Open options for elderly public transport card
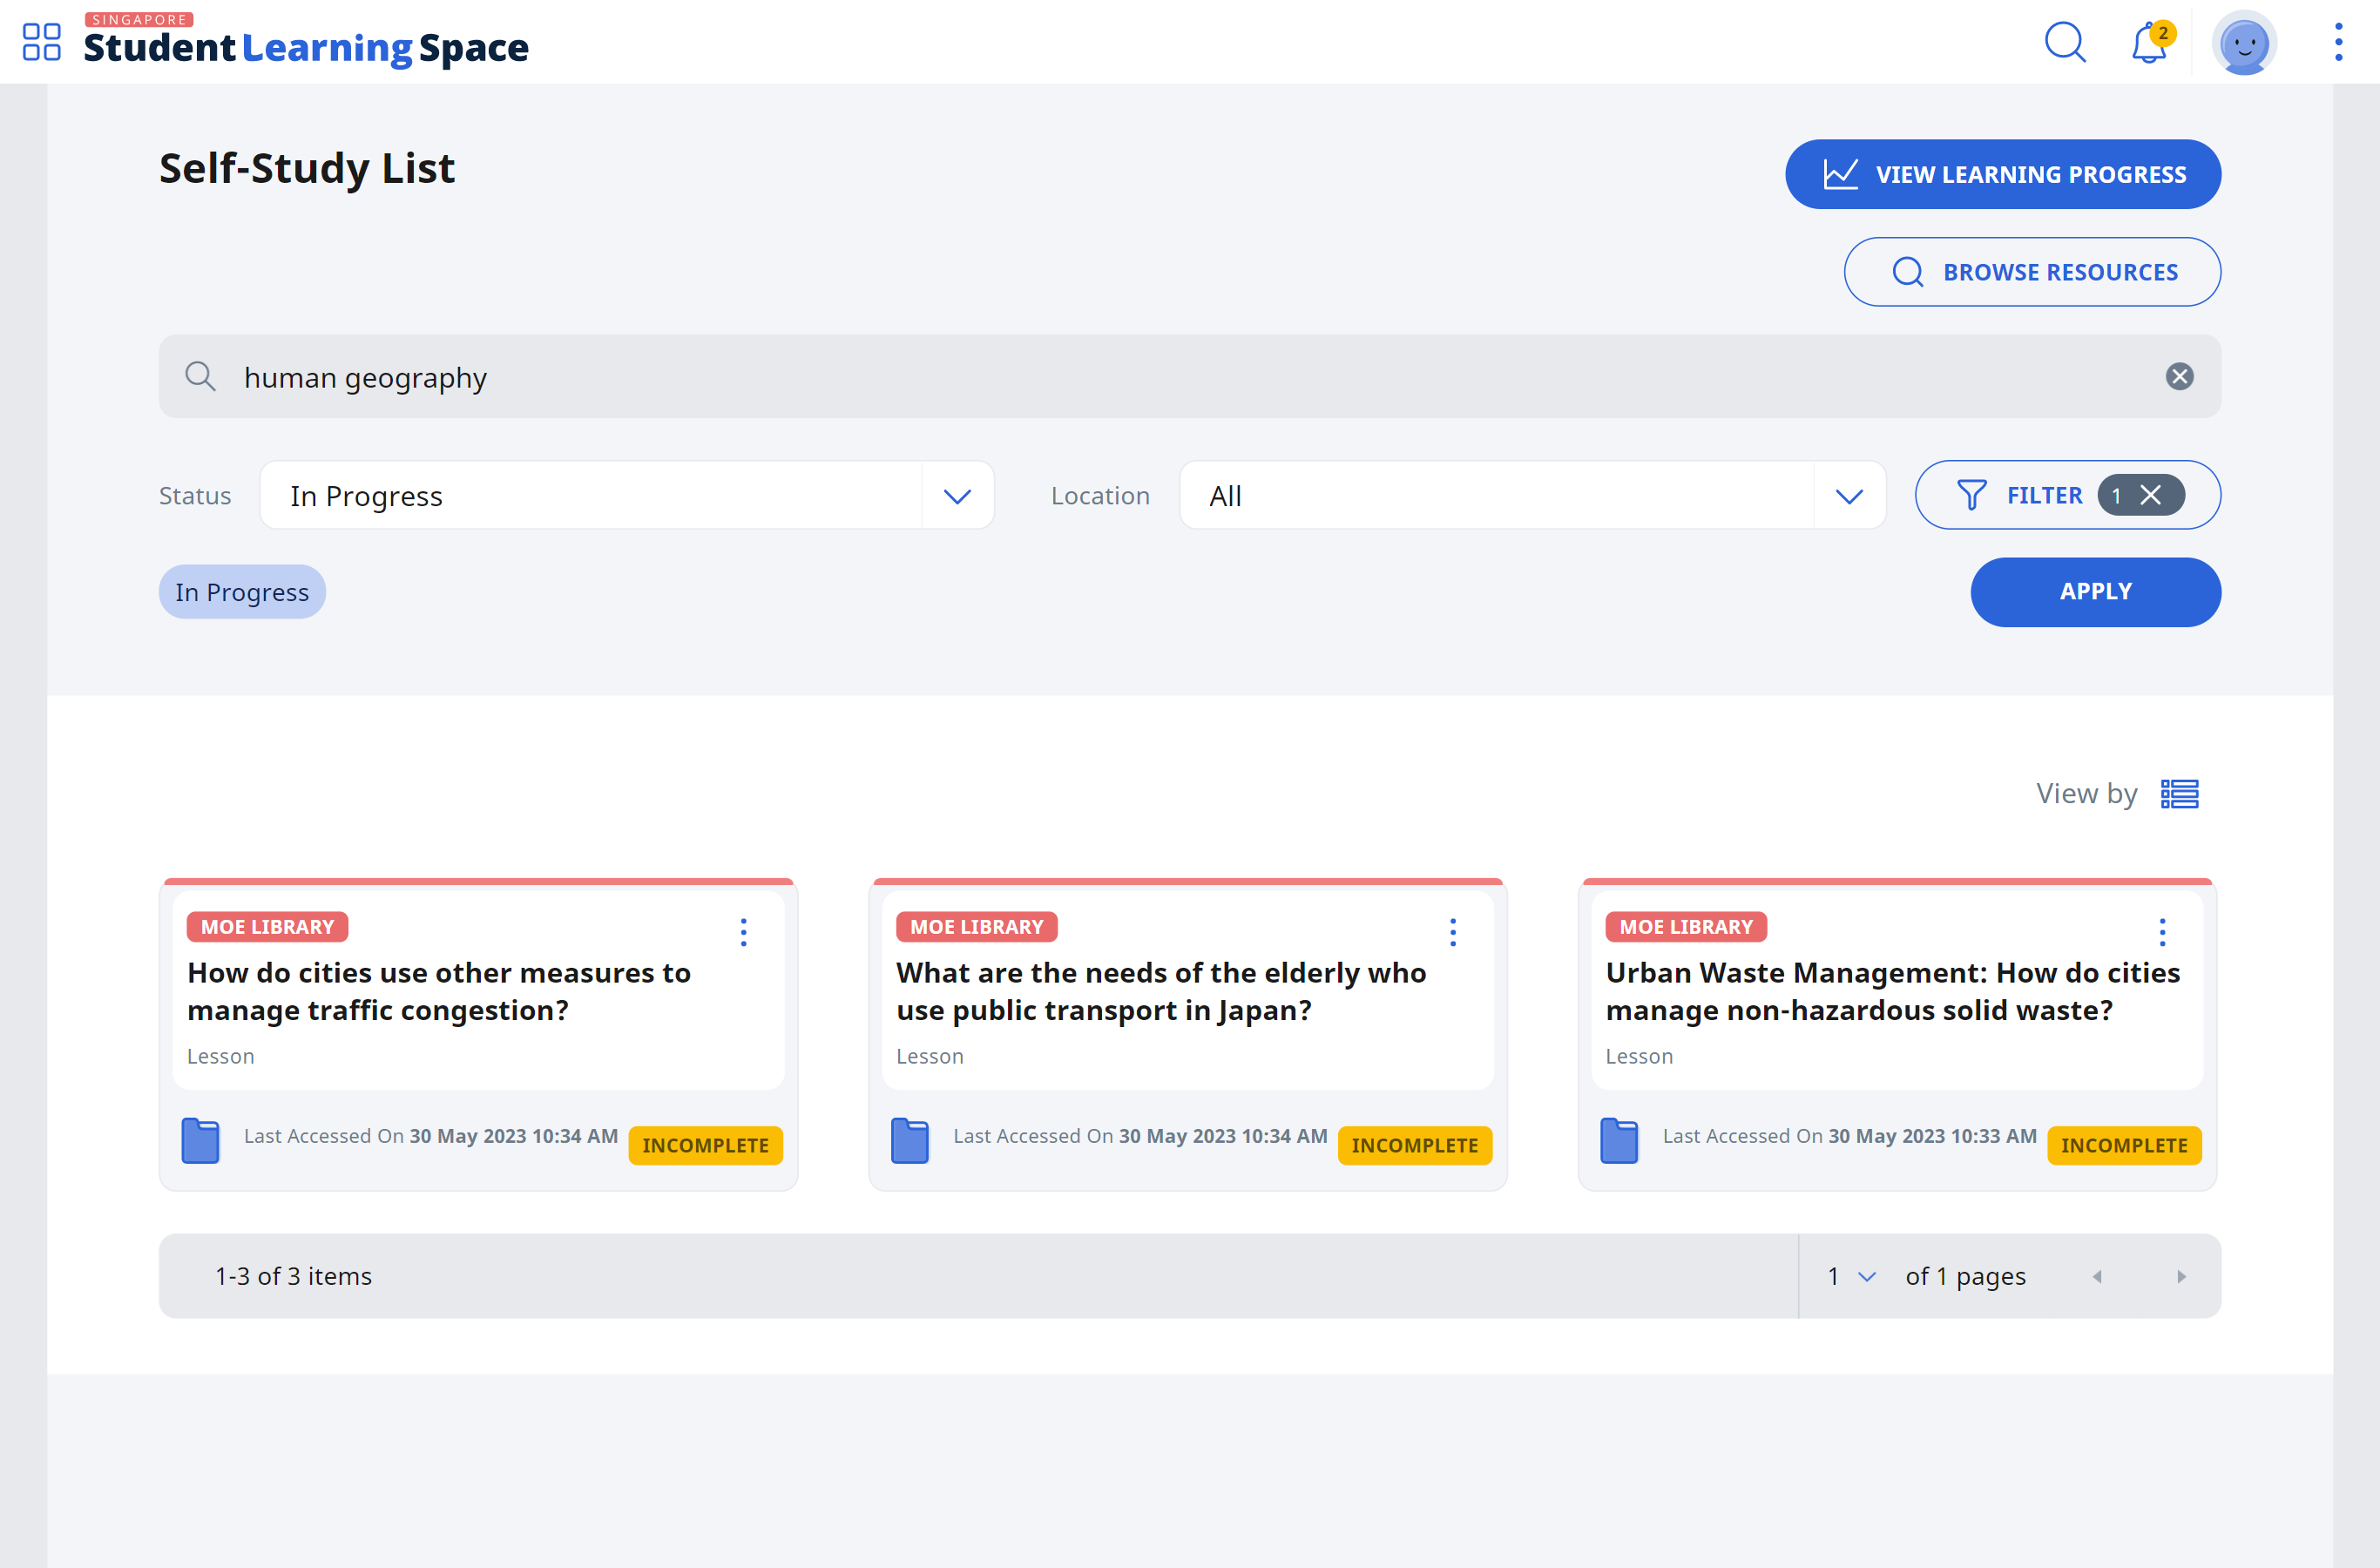The height and width of the screenshot is (1568, 2380). 1453,932
